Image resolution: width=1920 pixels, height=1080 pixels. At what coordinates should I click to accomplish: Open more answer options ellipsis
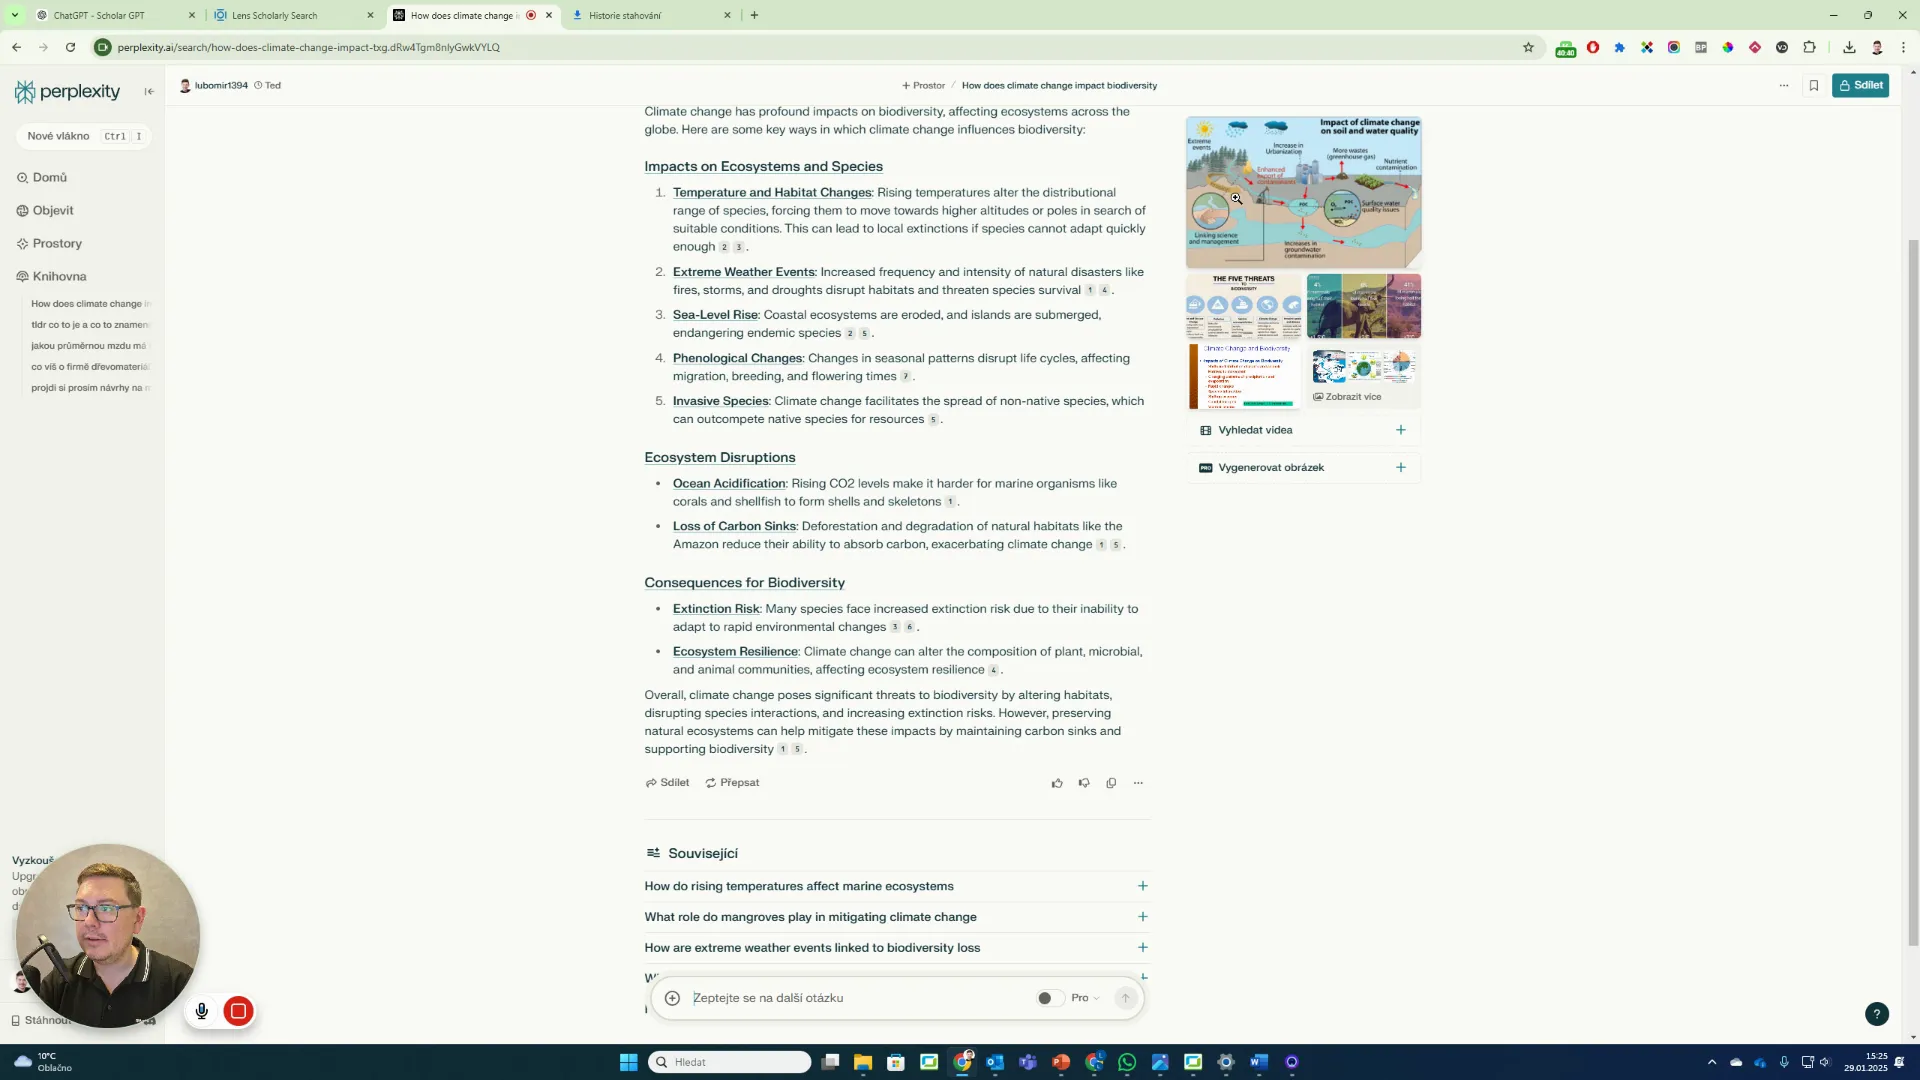[1138, 783]
